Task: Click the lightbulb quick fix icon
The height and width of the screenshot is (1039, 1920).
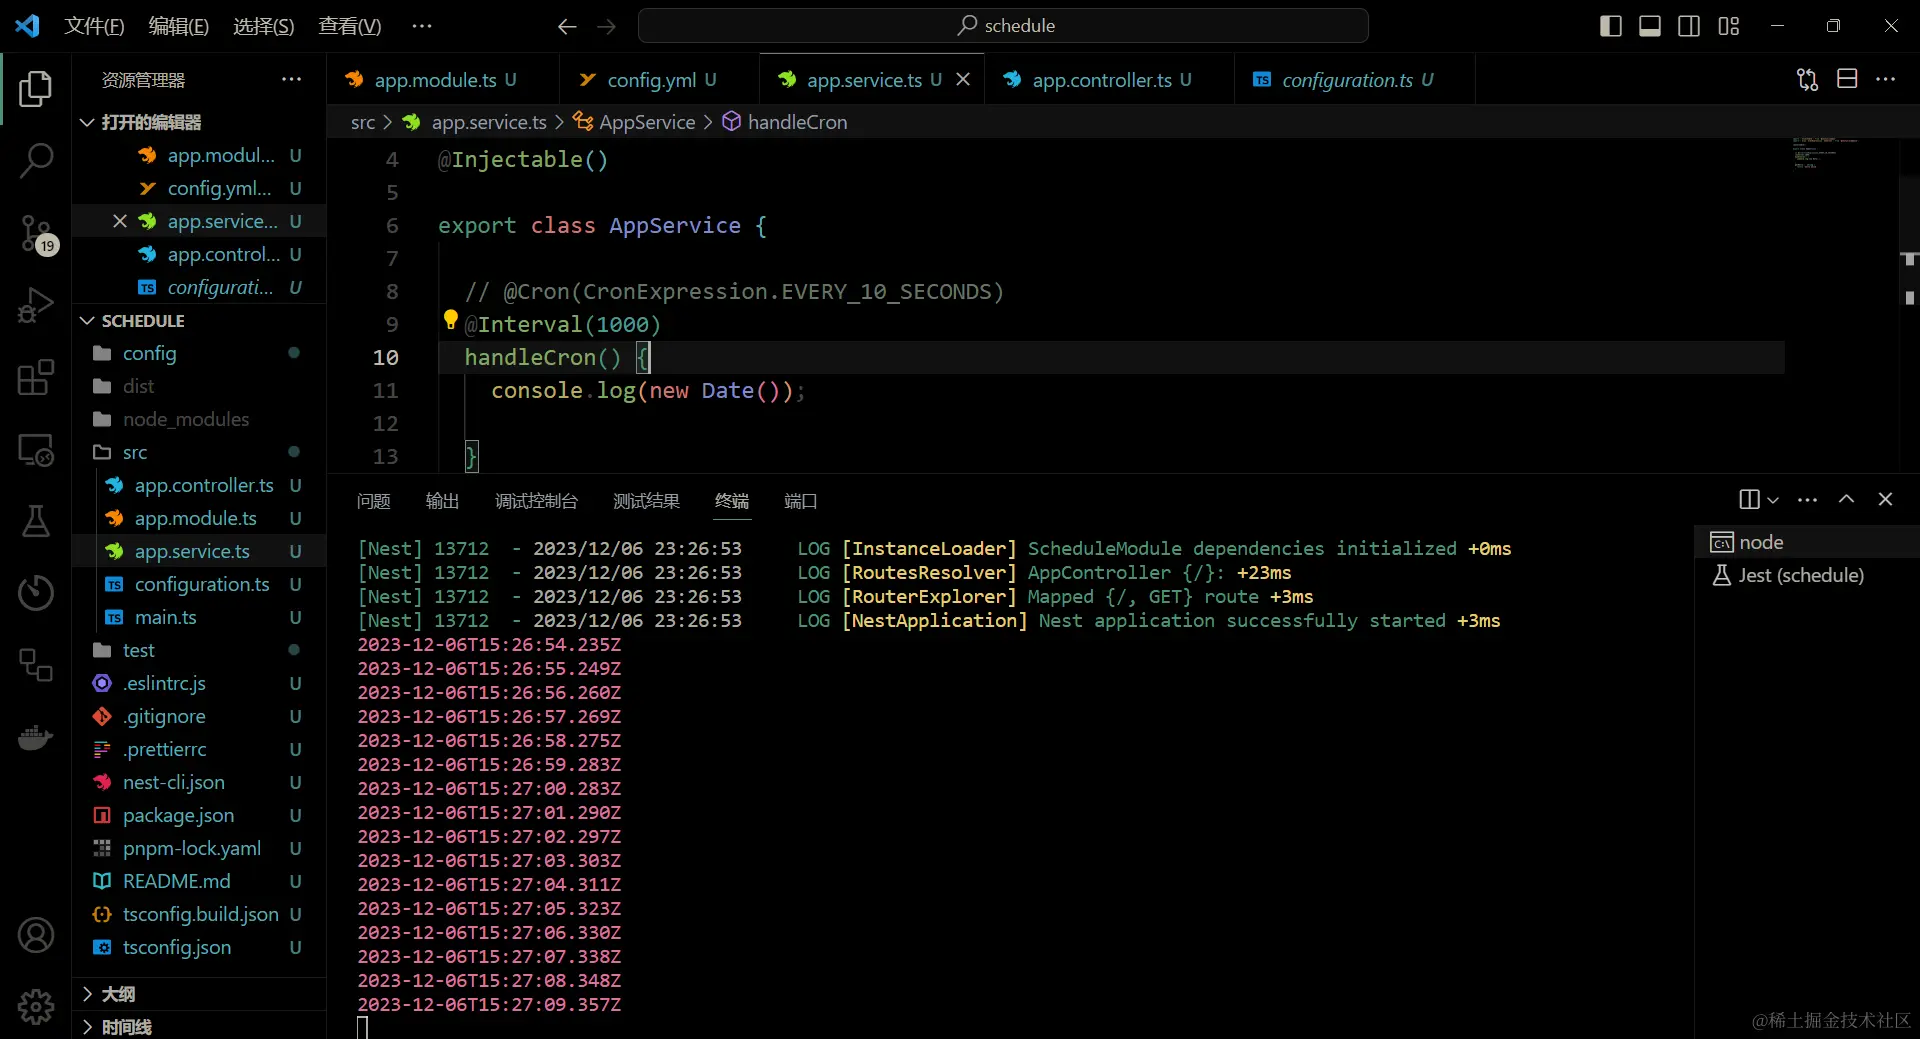Action: point(451,320)
